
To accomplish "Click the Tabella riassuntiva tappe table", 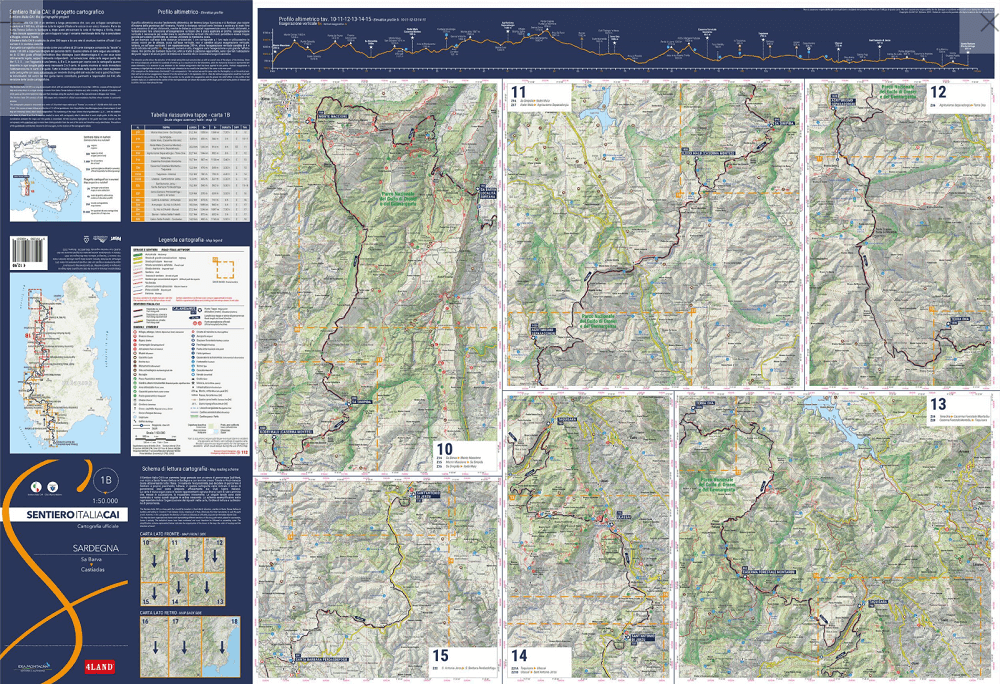I will tap(190, 170).
